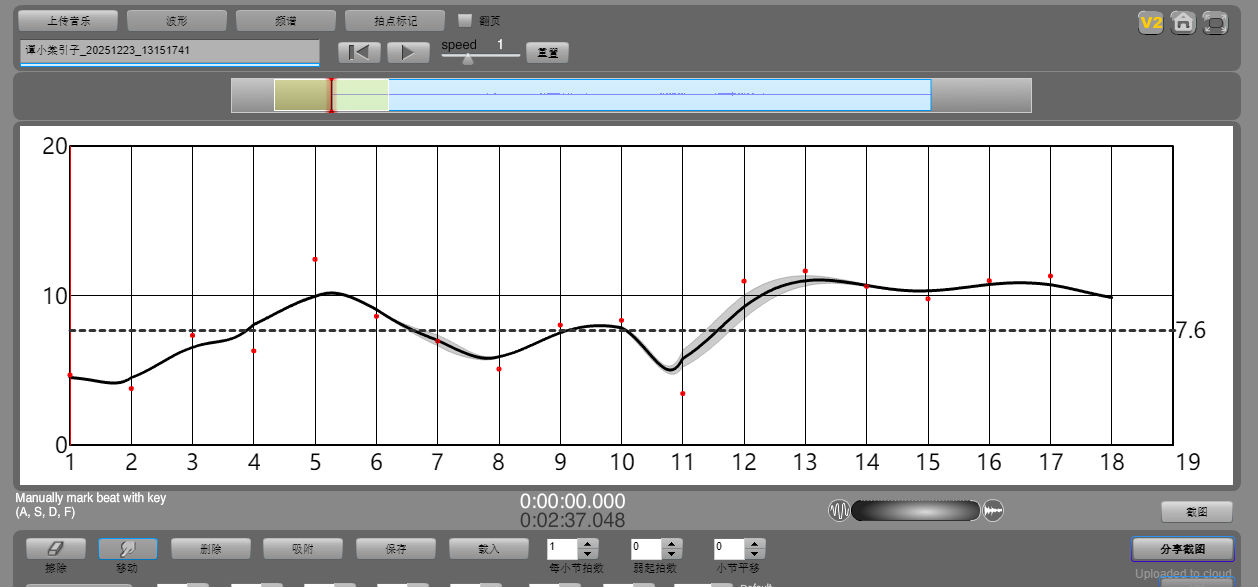
Task: Decrease 弱起拍数 value with down arrow
Action: 672,554
